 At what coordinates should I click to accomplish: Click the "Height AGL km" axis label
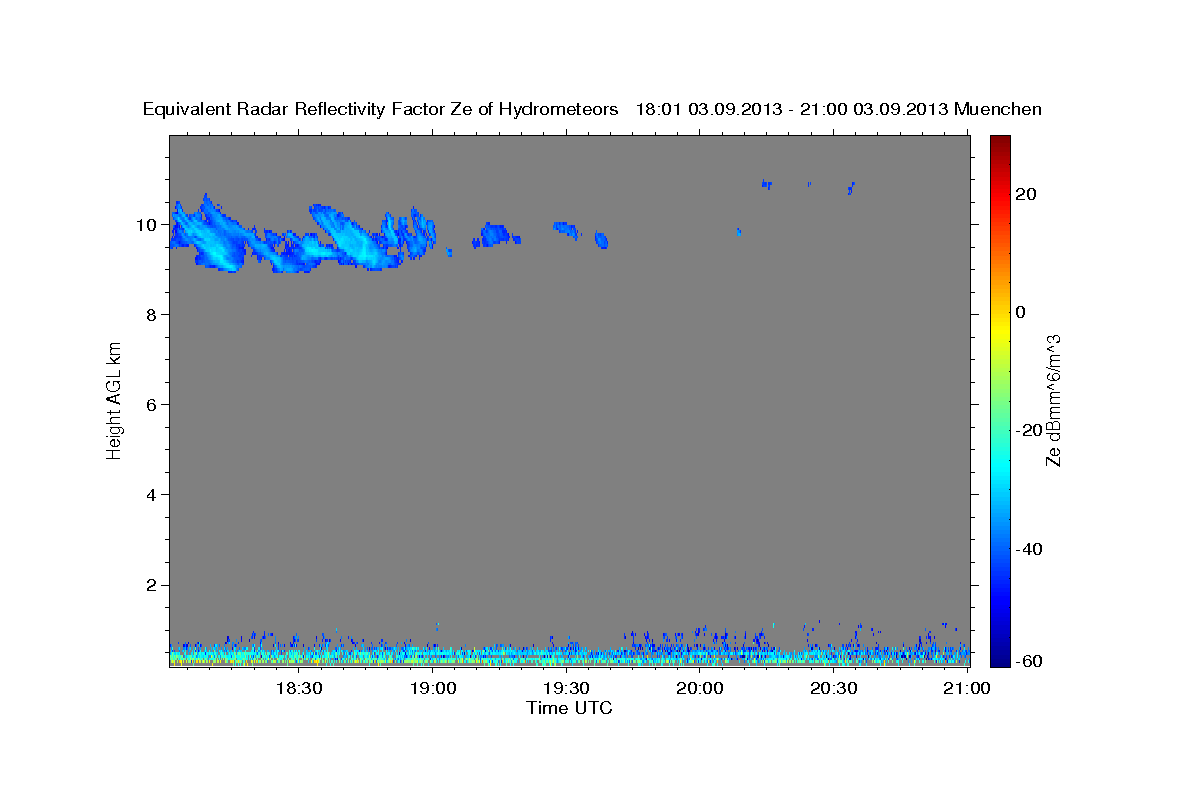pyautogui.click(x=115, y=399)
